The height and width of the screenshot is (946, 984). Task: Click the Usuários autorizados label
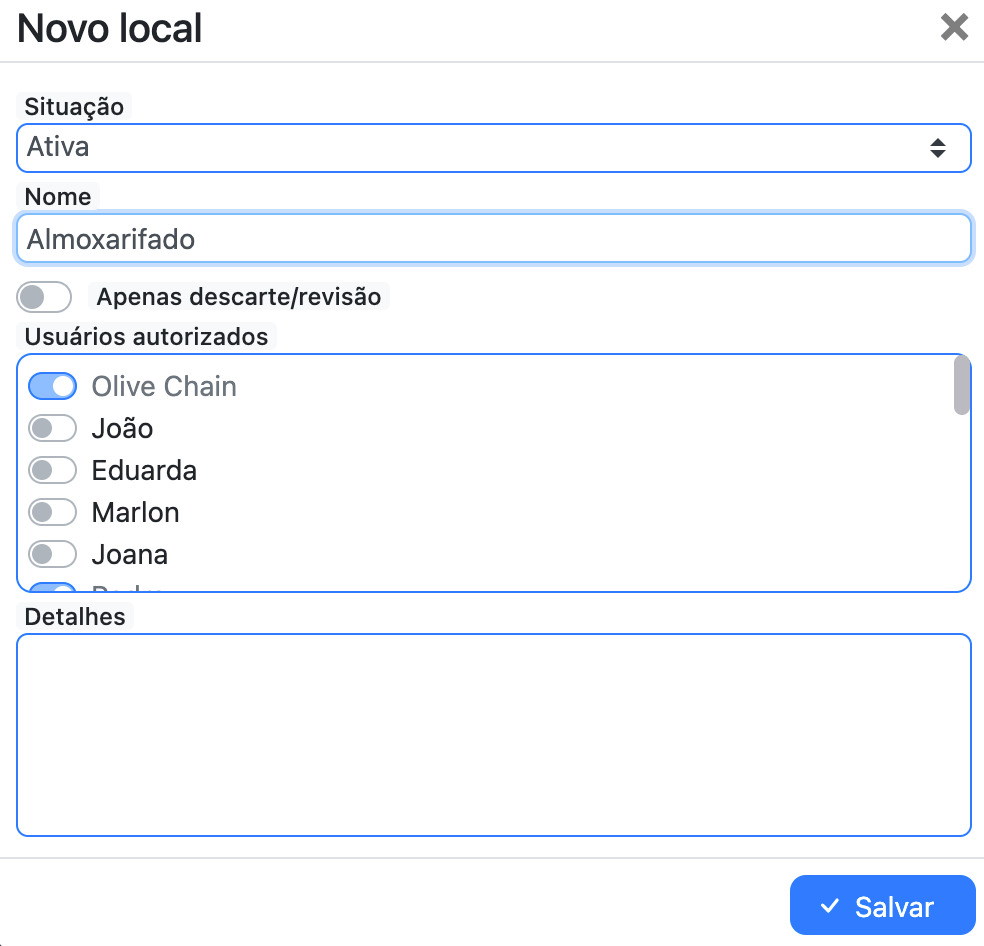tap(144, 337)
